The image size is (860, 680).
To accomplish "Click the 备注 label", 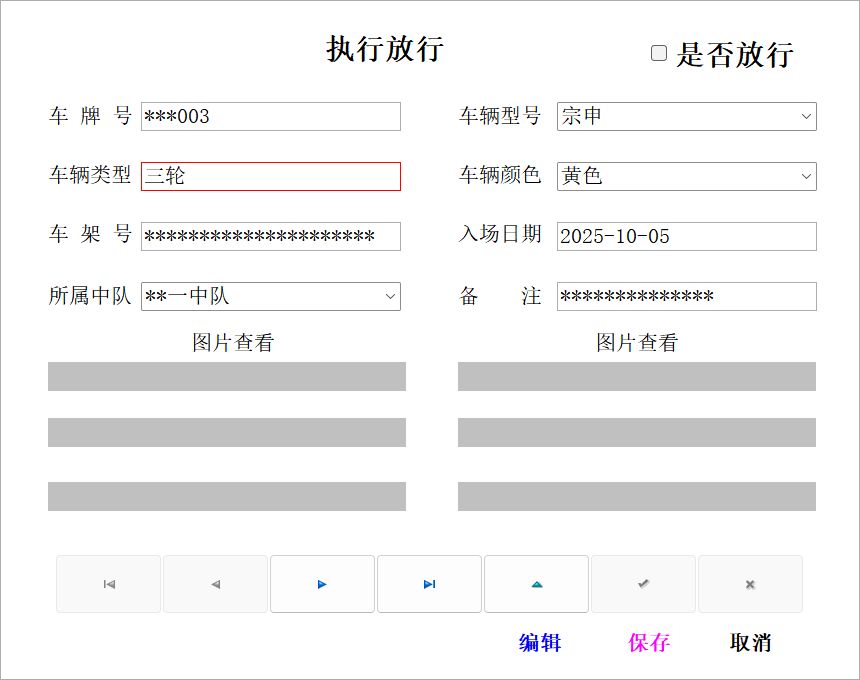I will coord(500,296).
